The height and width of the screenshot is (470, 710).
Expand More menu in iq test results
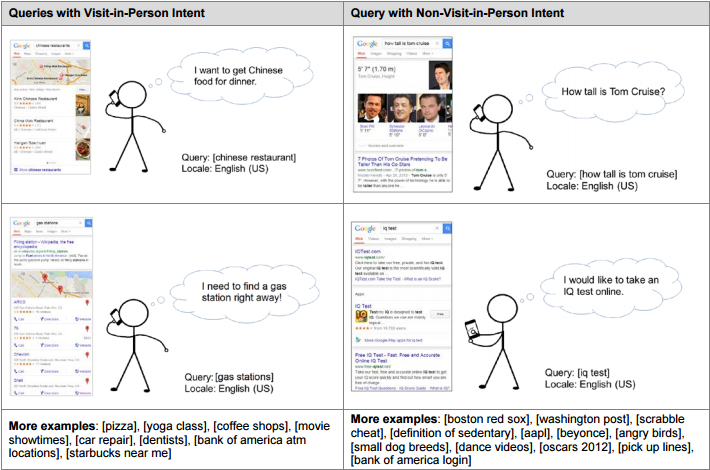pyautogui.click(x=427, y=239)
